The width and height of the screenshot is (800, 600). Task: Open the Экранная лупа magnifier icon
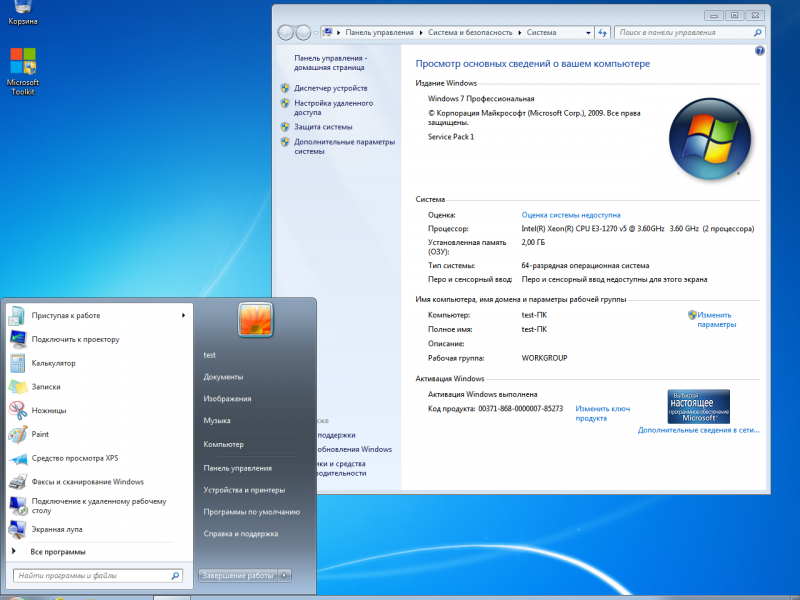tap(17, 529)
